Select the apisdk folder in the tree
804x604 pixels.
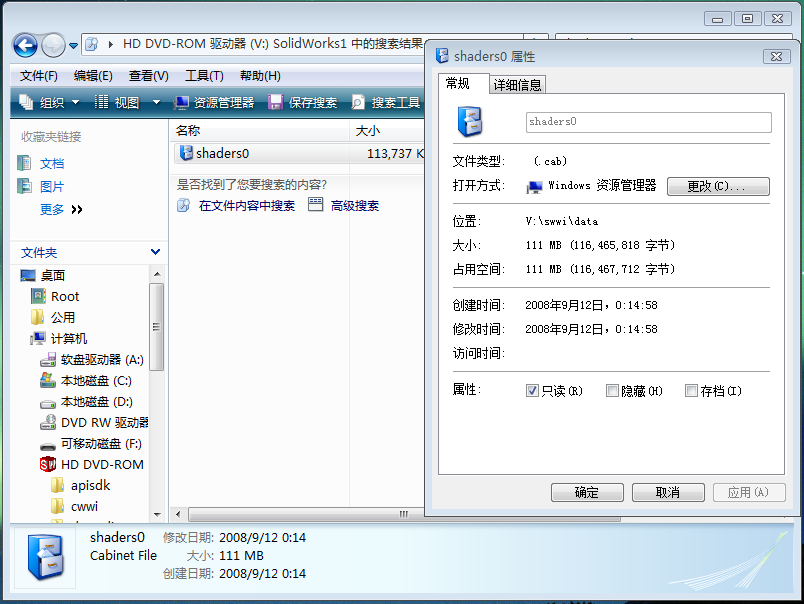tap(90, 486)
